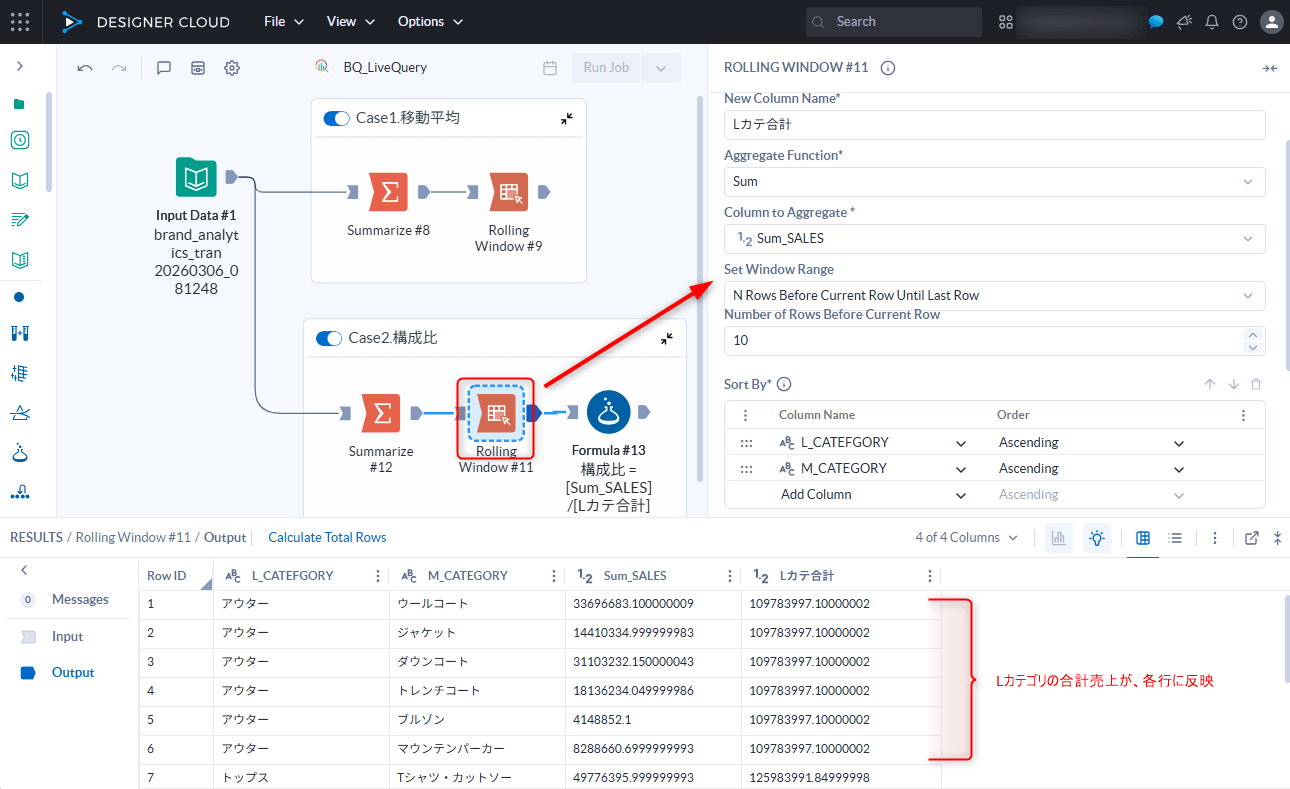Open the 4 of 4 Columns dropdown

pyautogui.click(x=966, y=538)
